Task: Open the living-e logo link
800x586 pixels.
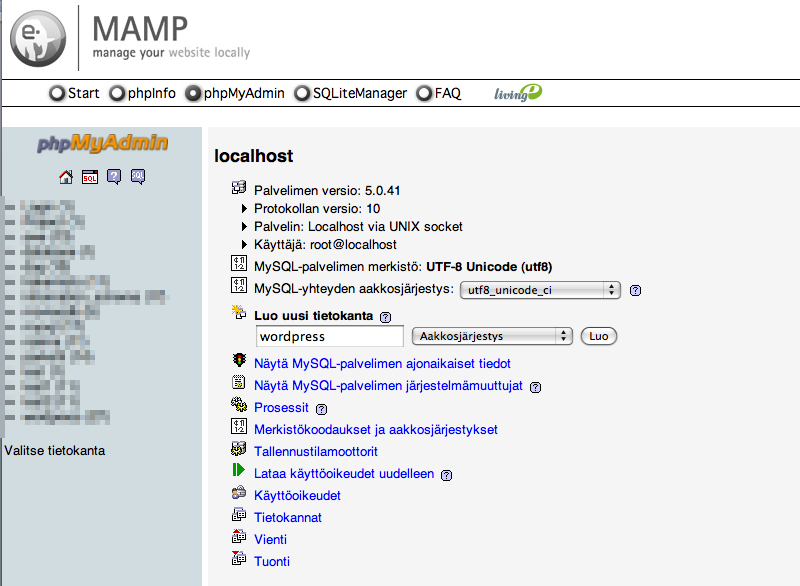Action: (518, 93)
